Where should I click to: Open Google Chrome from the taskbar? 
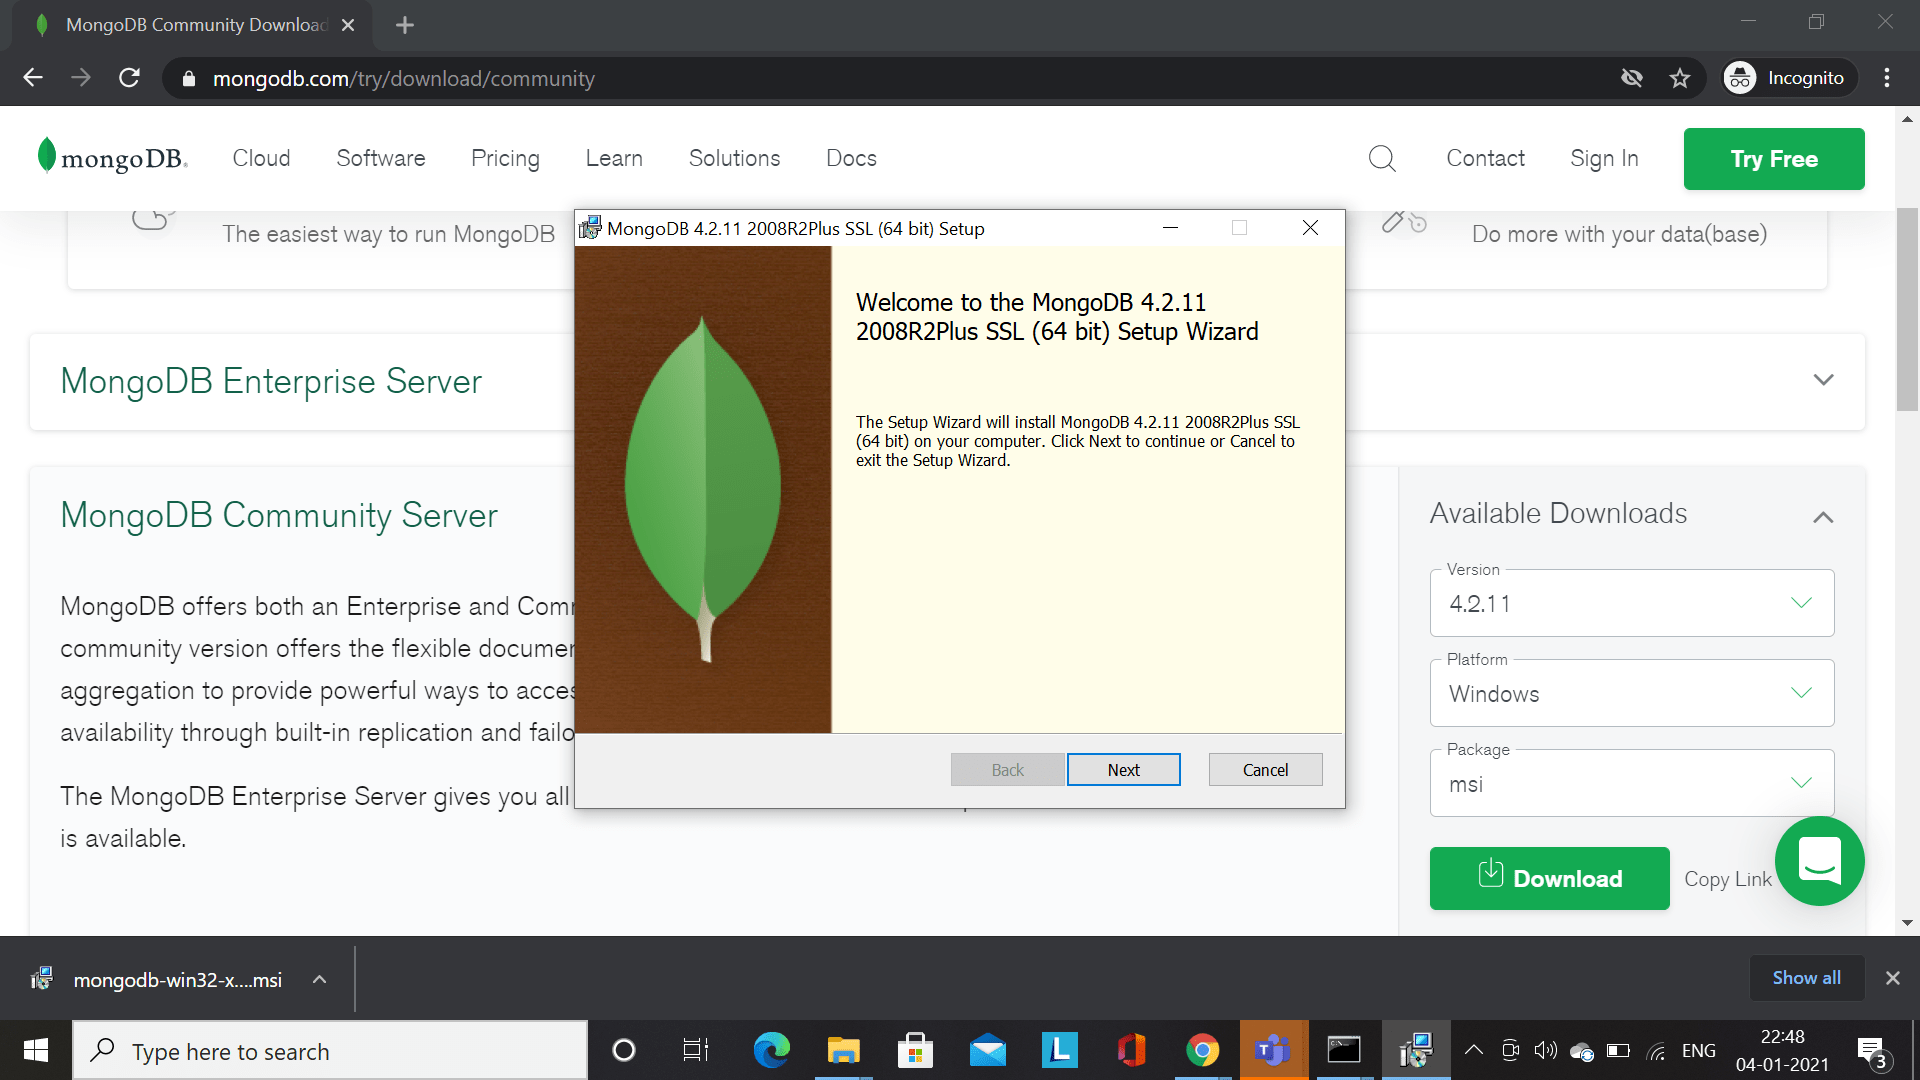point(1202,1050)
